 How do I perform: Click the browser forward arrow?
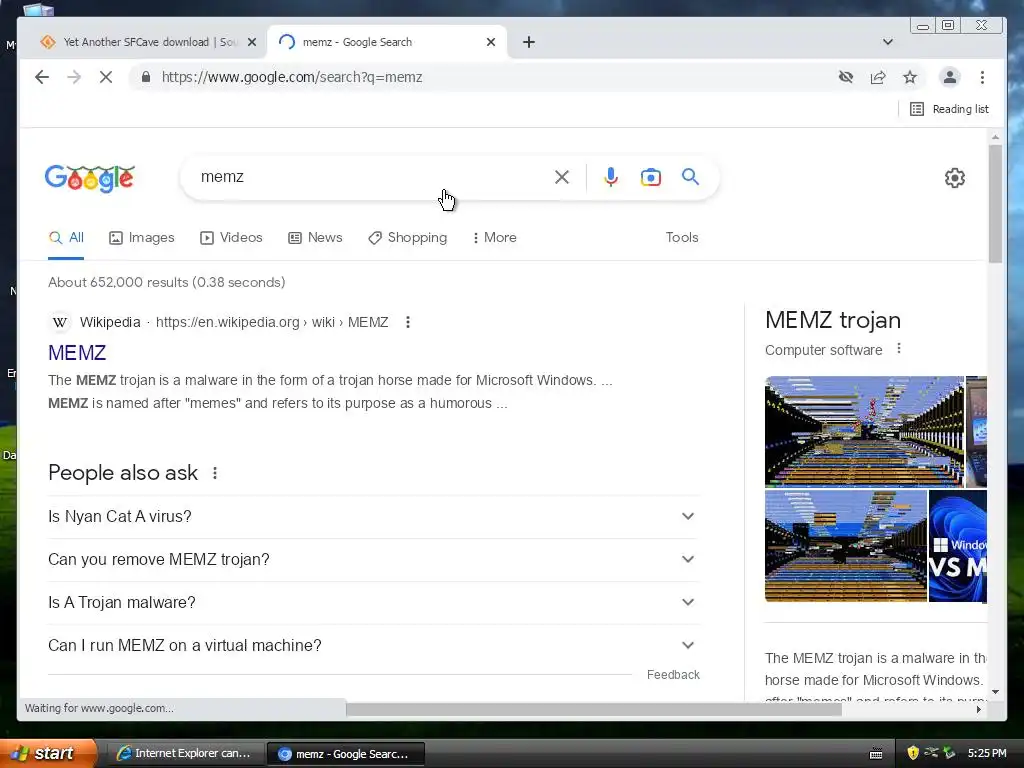(74, 77)
